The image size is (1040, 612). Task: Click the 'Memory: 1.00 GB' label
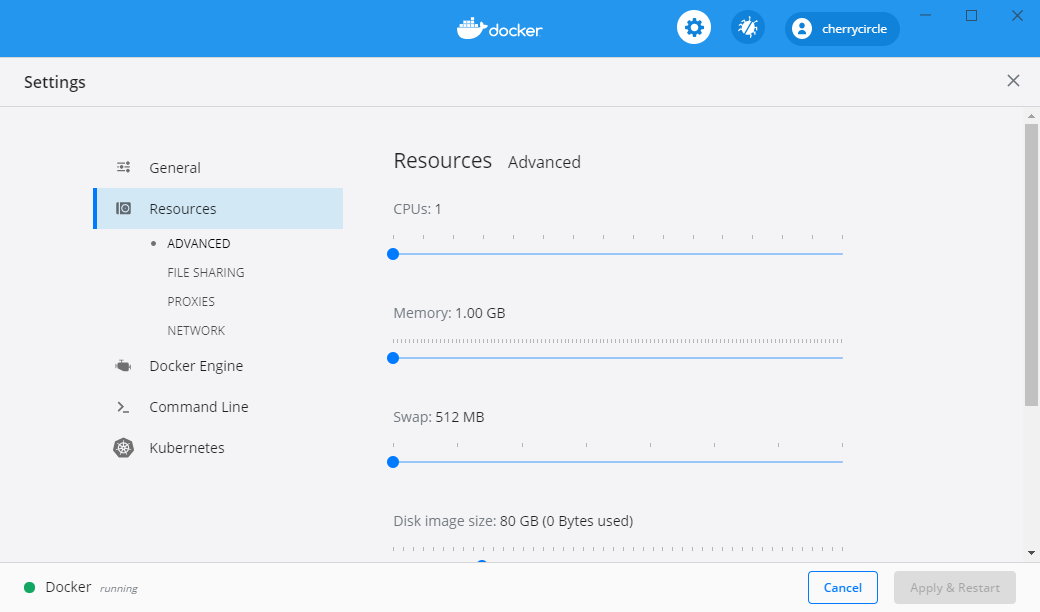point(449,313)
